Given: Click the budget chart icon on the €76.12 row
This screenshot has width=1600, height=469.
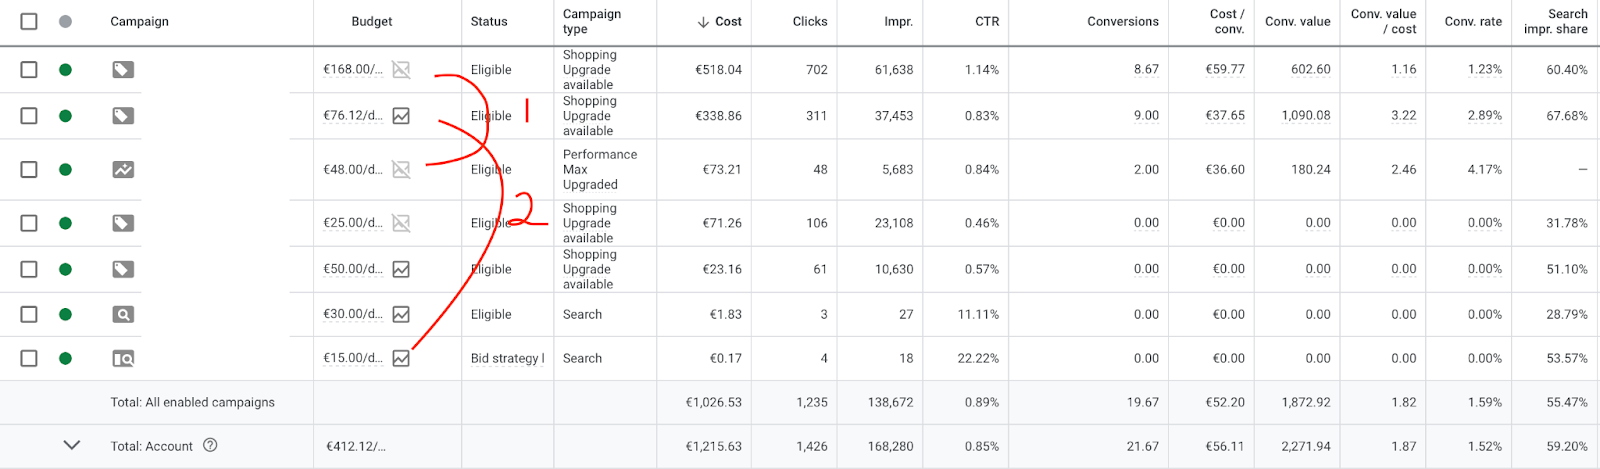Looking at the screenshot, I should pos(401,116).
